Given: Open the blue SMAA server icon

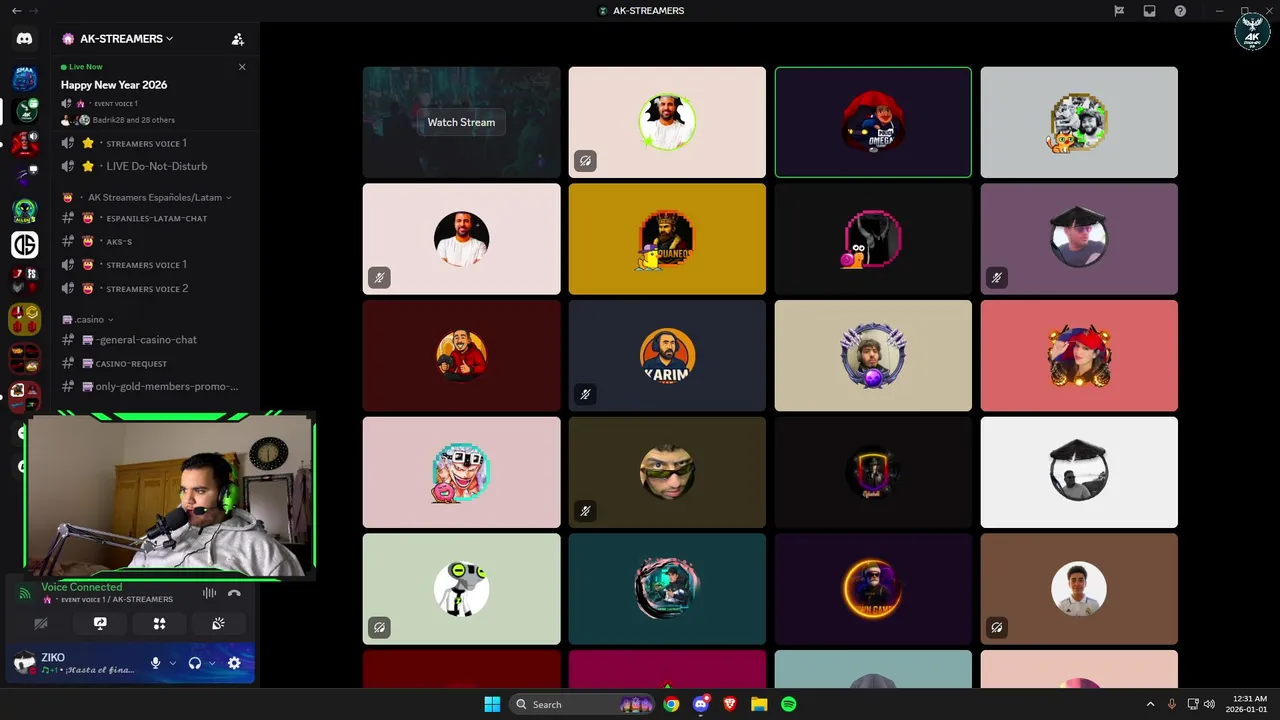Looking at the screenshot, I should click(x=25, y=79).
